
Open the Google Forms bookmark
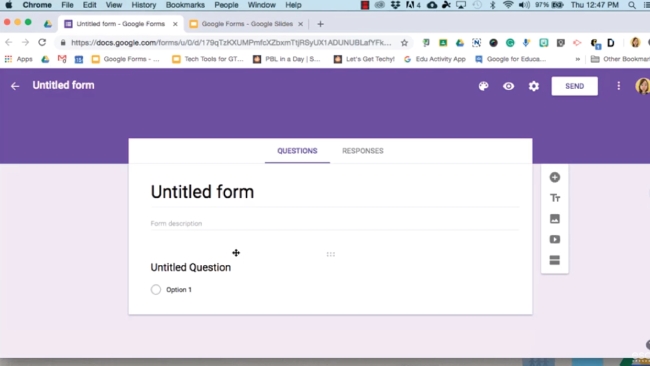(x=126, y=59)
